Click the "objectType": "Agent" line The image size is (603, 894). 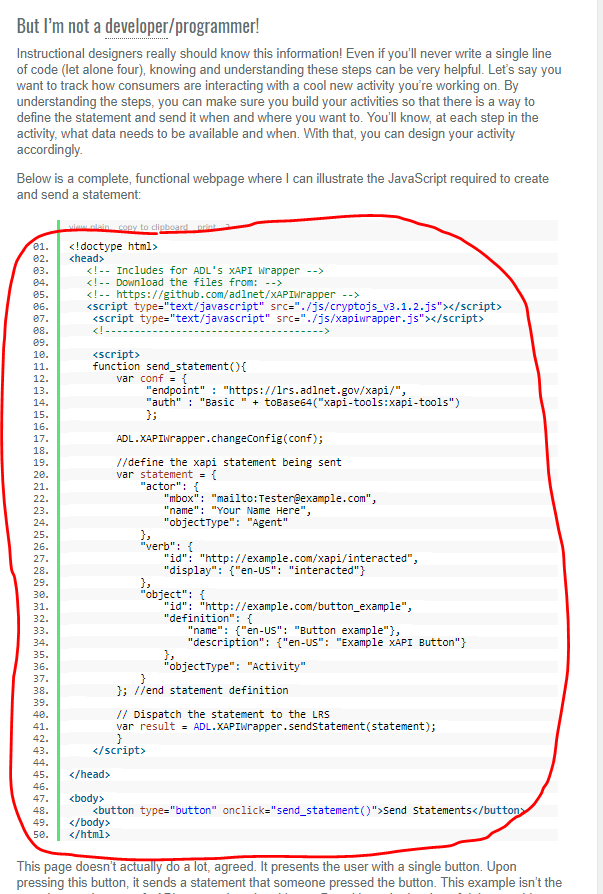click(226, 522)
